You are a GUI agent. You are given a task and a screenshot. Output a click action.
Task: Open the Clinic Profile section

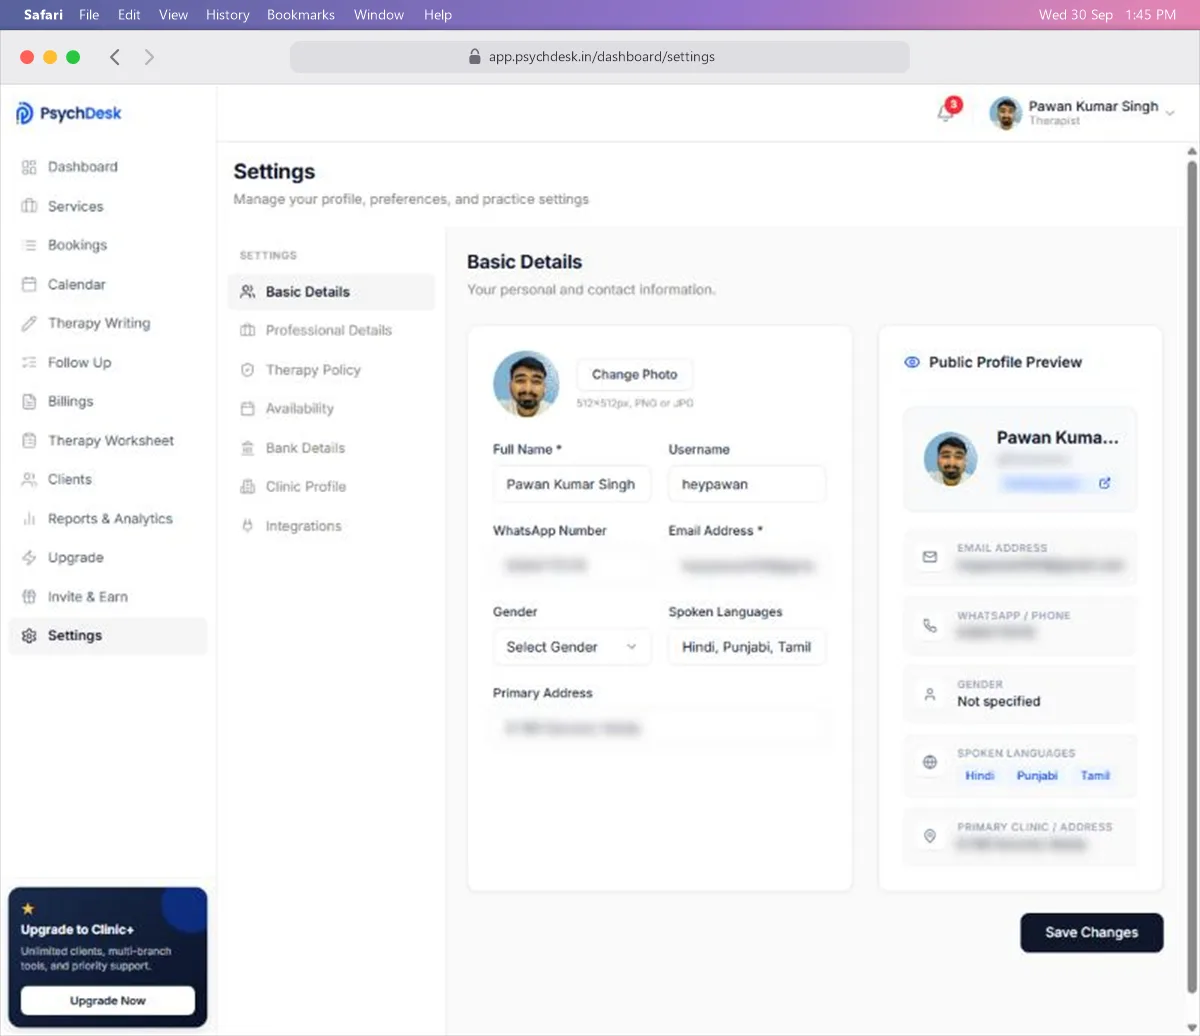pos(331,487)
